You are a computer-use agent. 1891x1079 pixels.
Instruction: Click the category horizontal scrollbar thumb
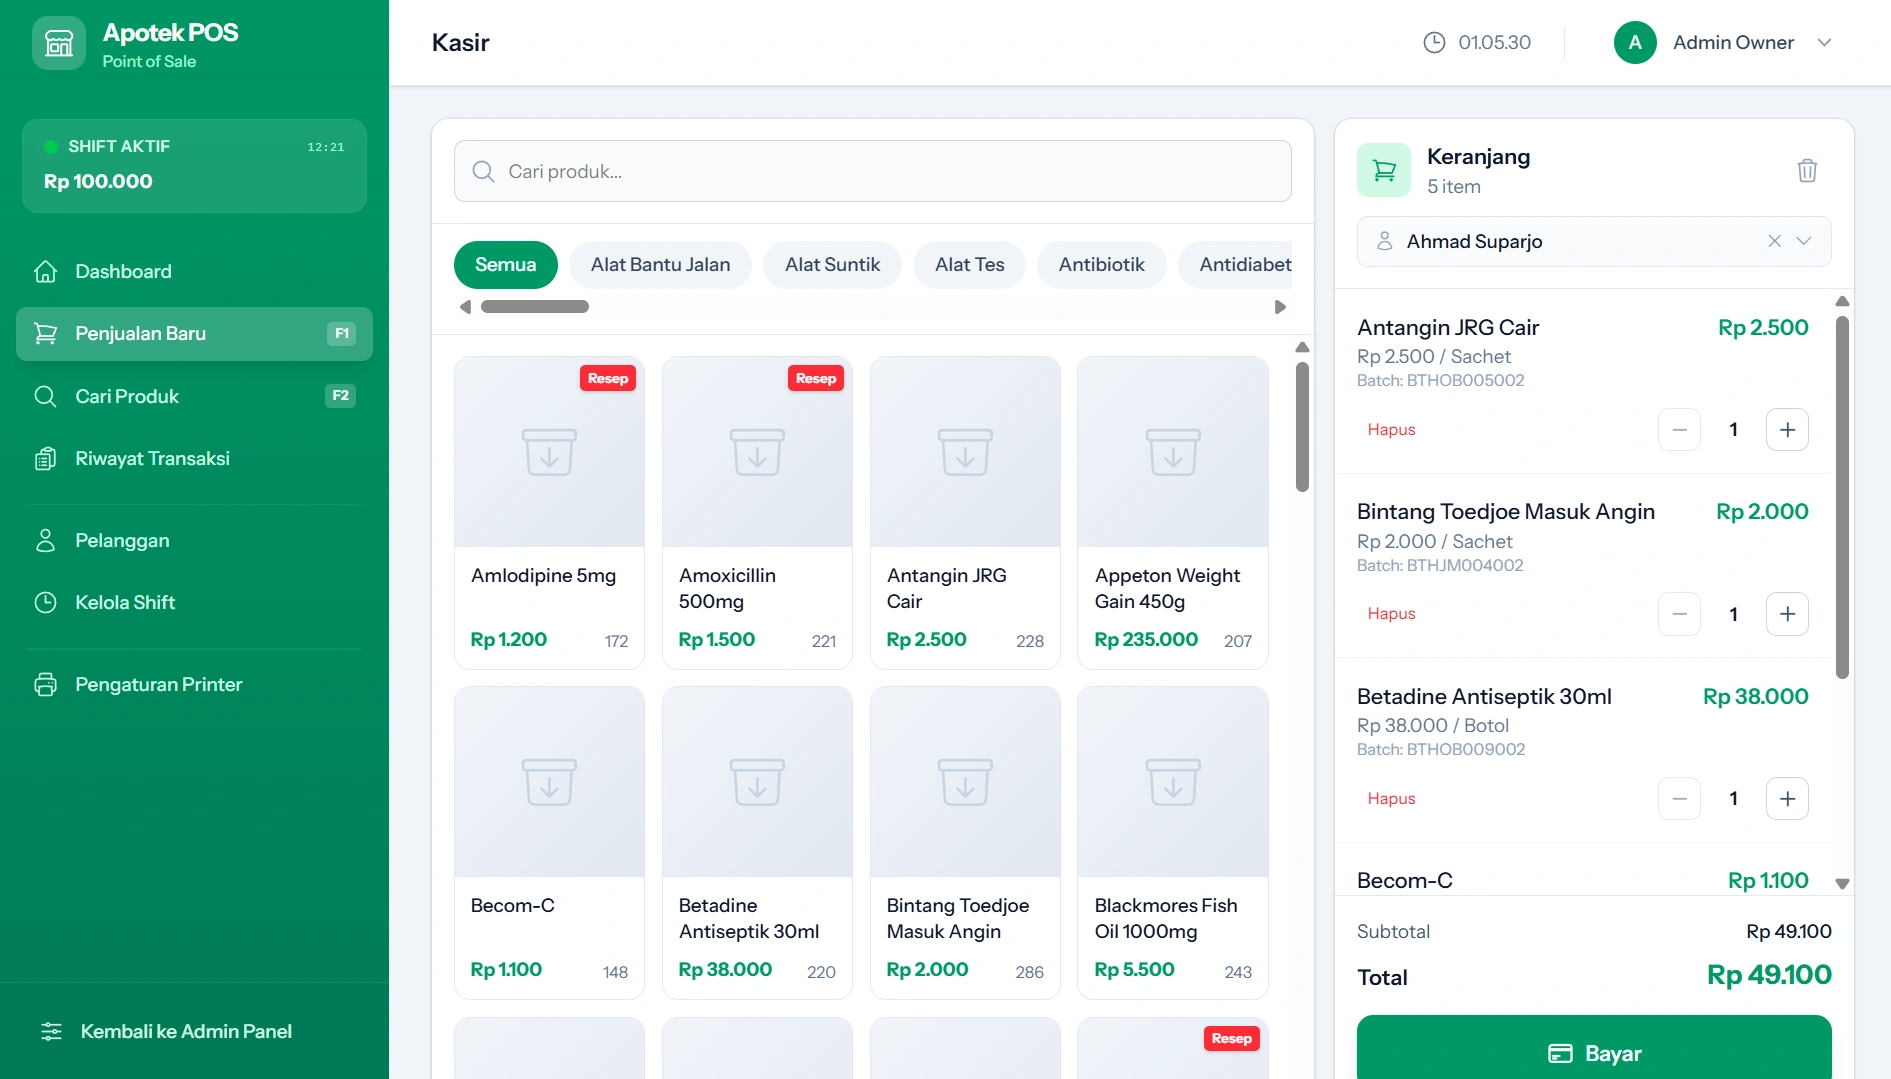pos(535,307)
